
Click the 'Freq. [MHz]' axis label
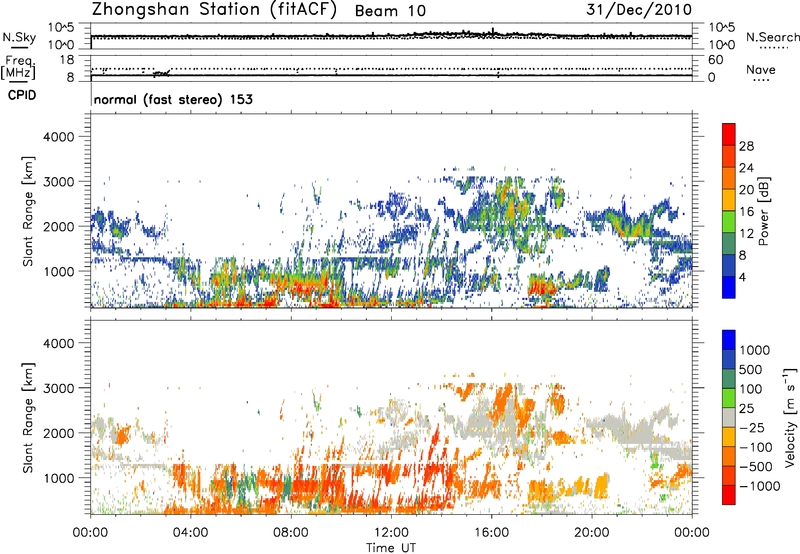point(19,68)
